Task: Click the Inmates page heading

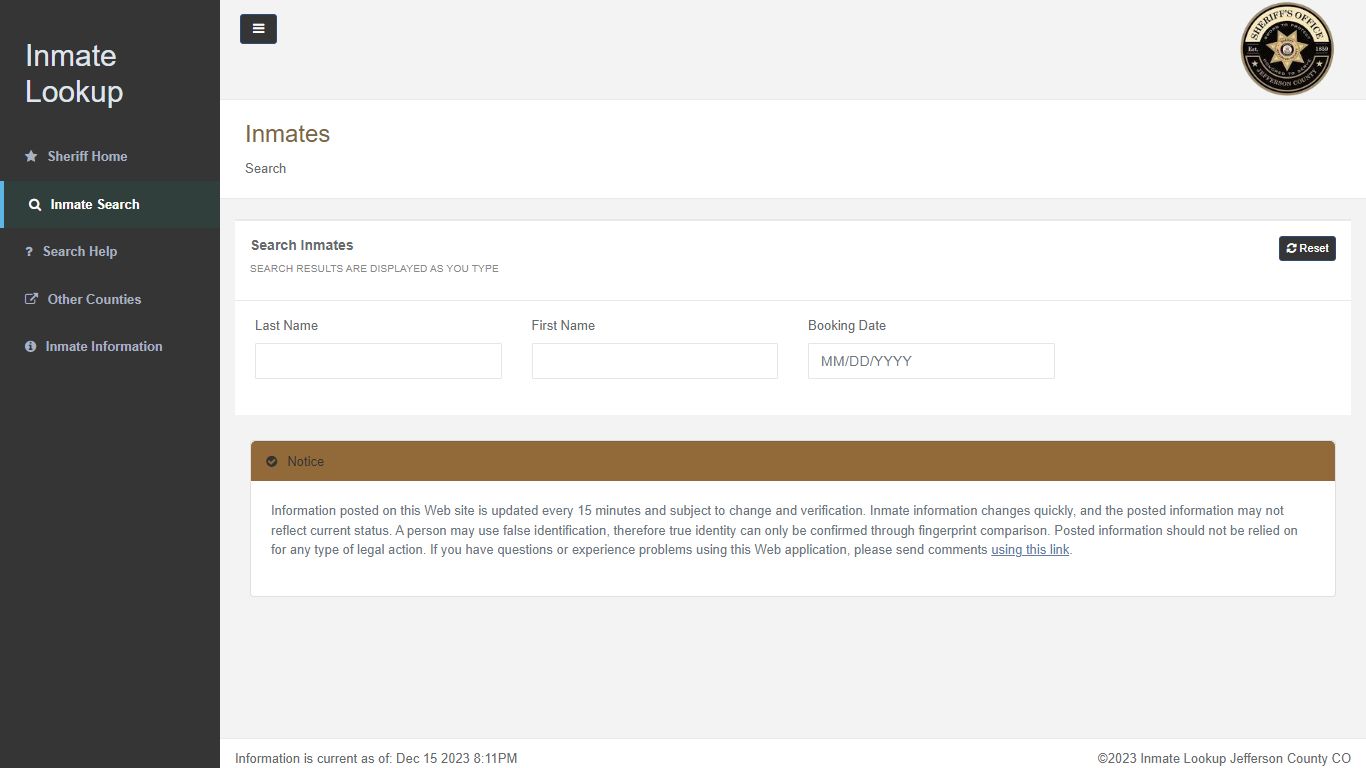Action: click(287, 133)
